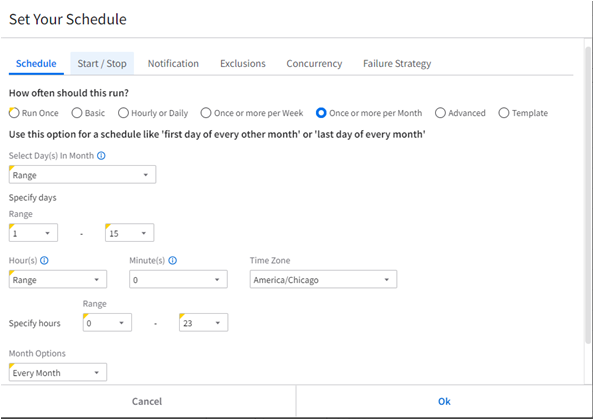Click the Cancel button

pos(147,401)
